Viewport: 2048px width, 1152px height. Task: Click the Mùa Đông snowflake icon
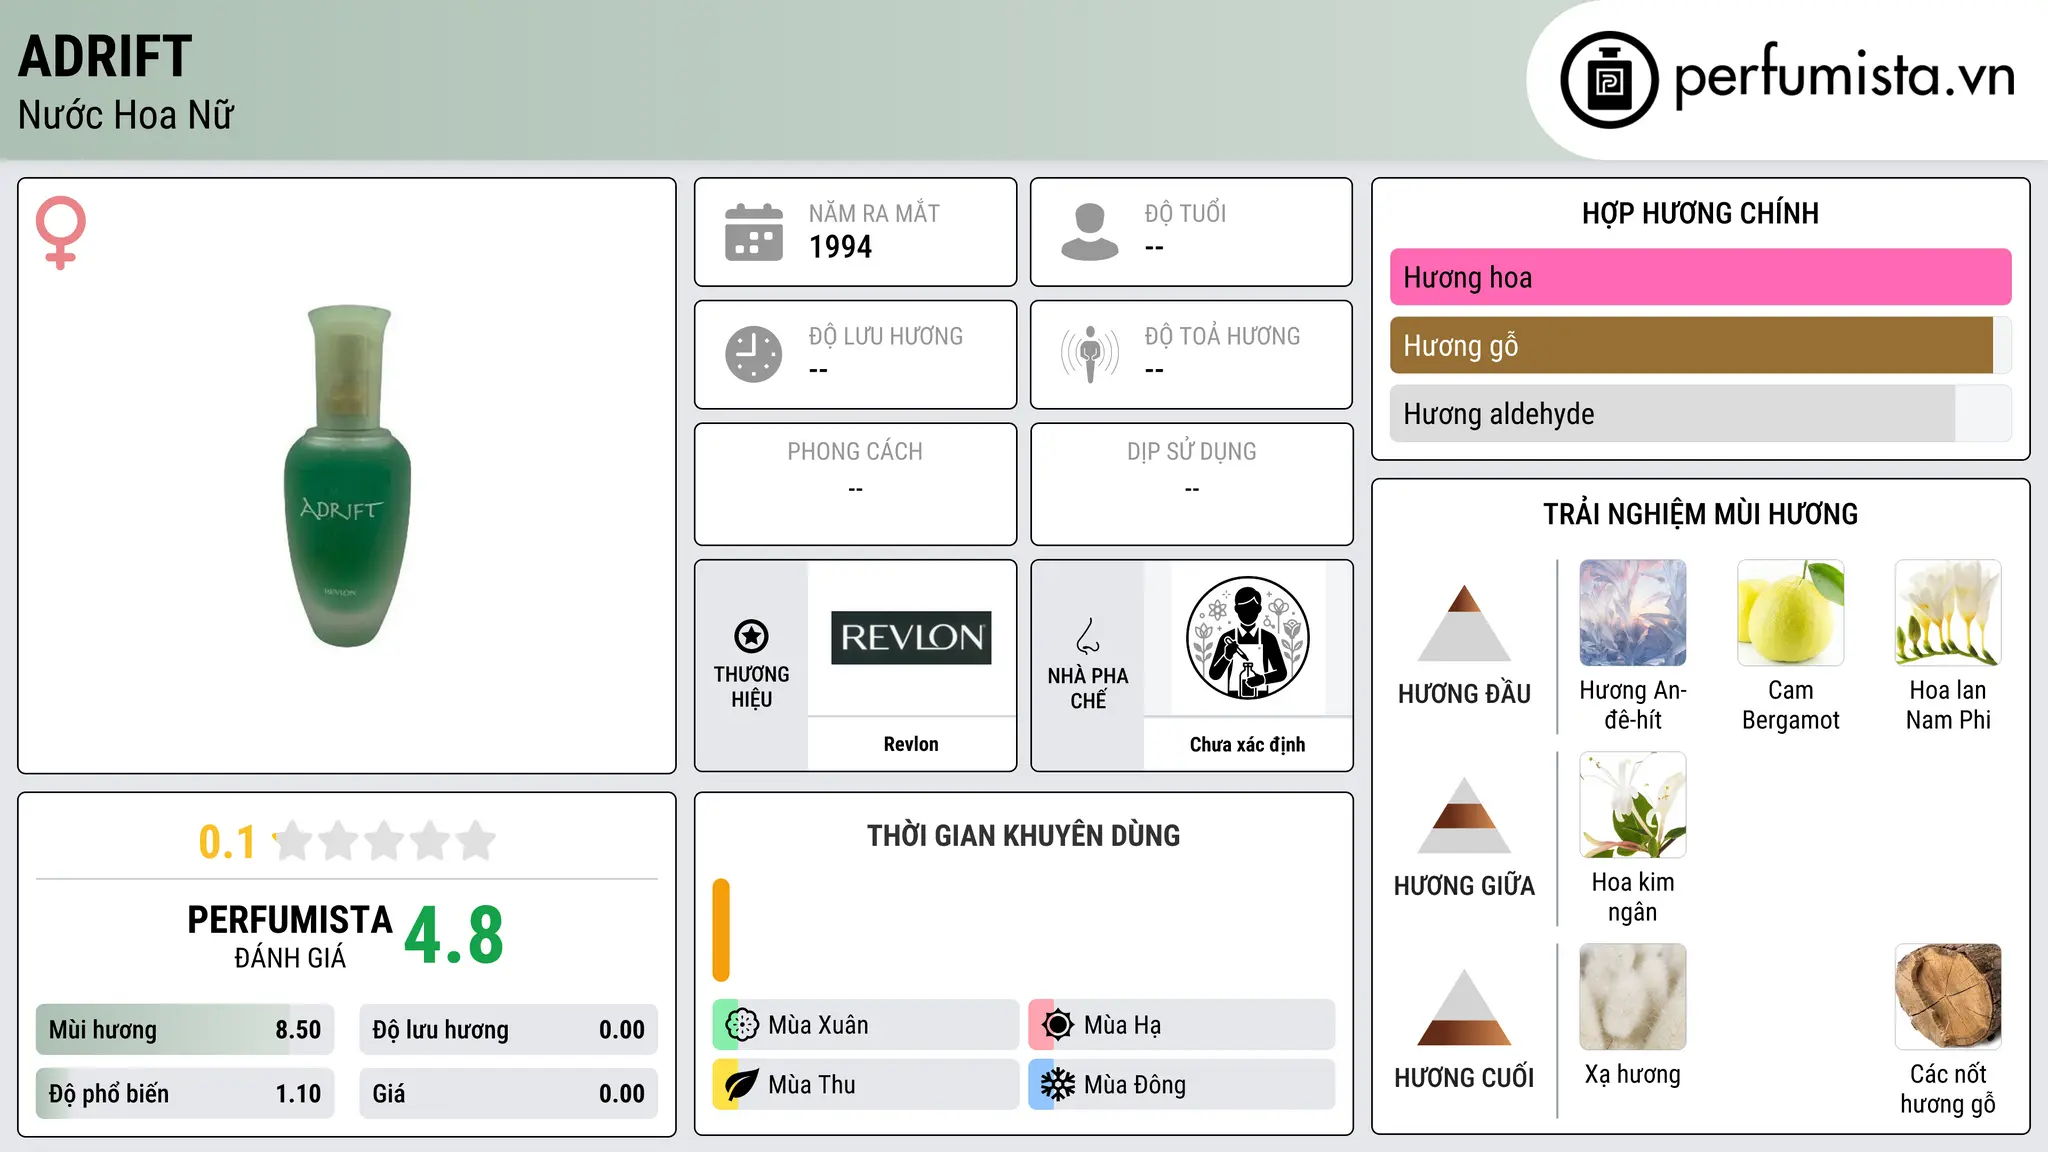pyautogui.click(x=1058, y=1085)
